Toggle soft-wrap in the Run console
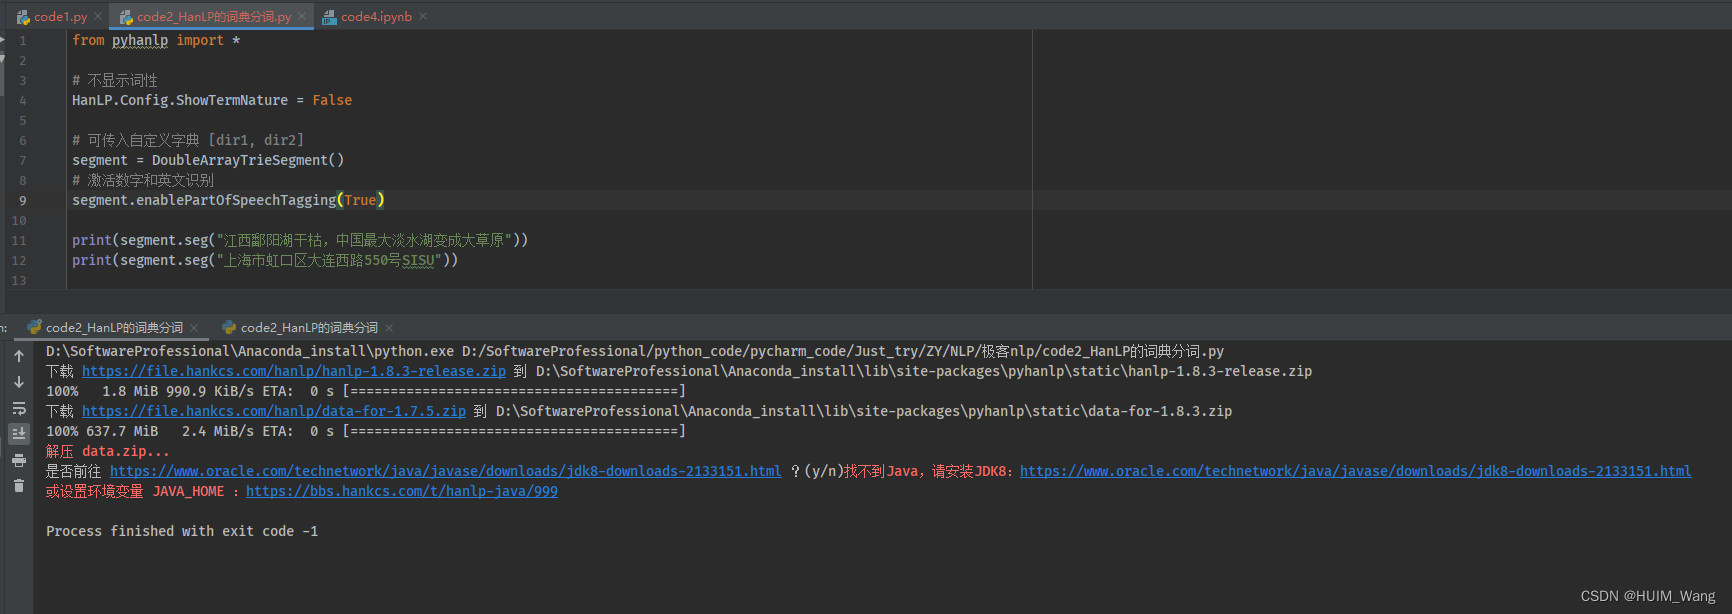This screenshot has height=614, width=1732. point(19,408)
